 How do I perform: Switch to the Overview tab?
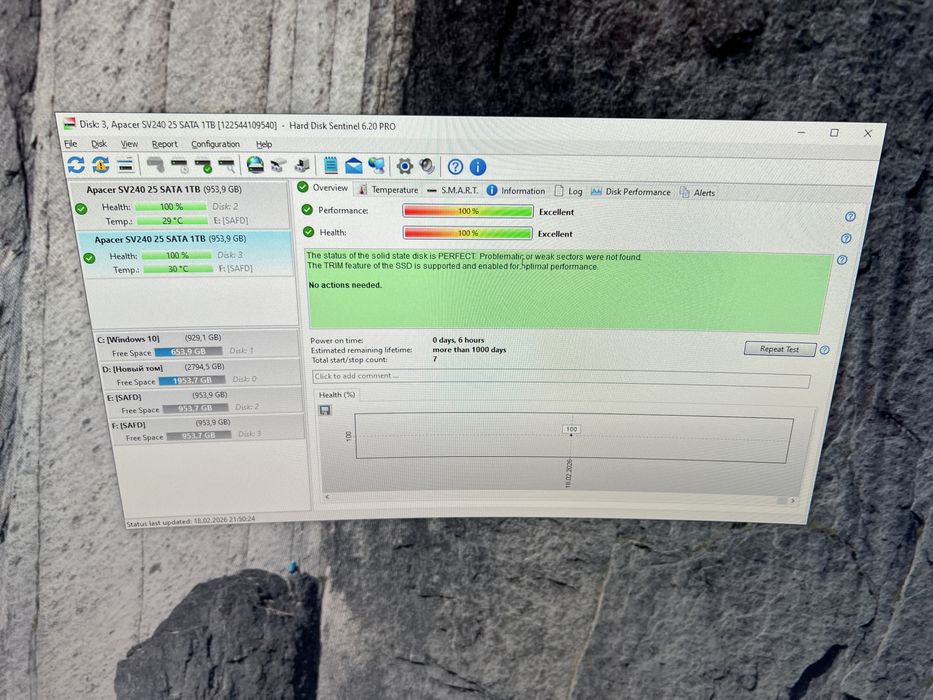tap(323, 188)
